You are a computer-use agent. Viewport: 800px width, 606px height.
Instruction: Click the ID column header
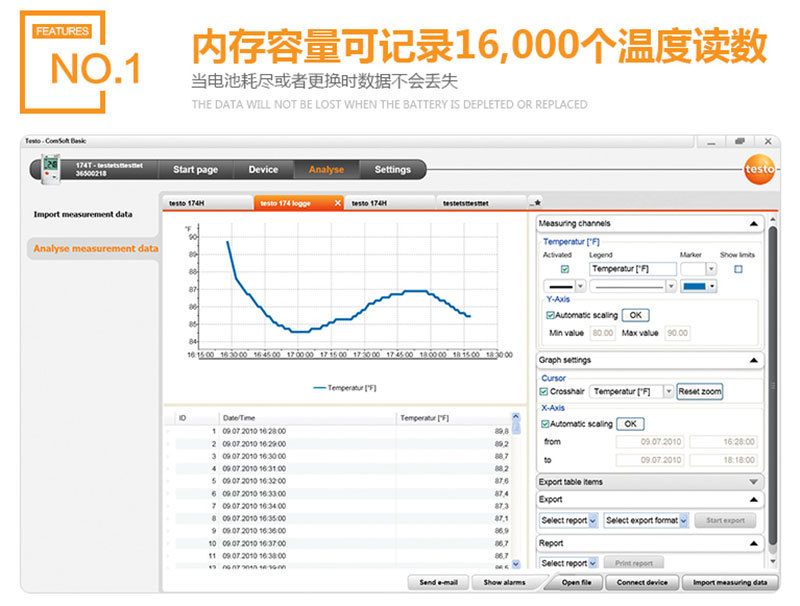pos(196,418)
